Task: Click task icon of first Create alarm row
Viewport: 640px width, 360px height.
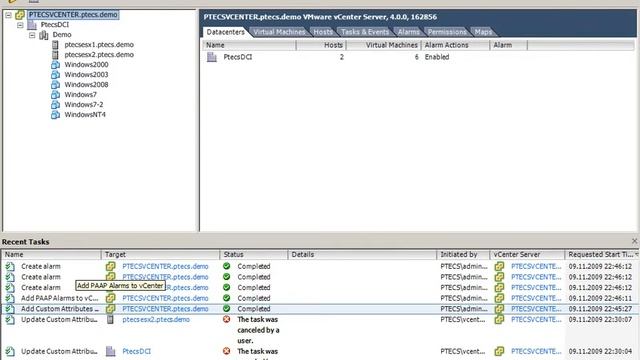Action: click(10, 267)
